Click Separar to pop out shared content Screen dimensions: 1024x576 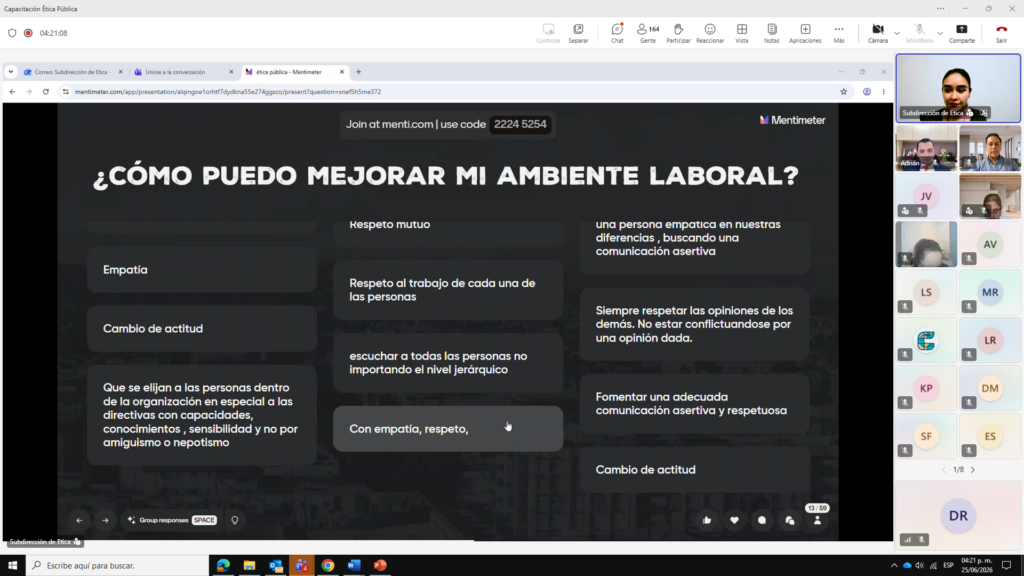point(578,33)
